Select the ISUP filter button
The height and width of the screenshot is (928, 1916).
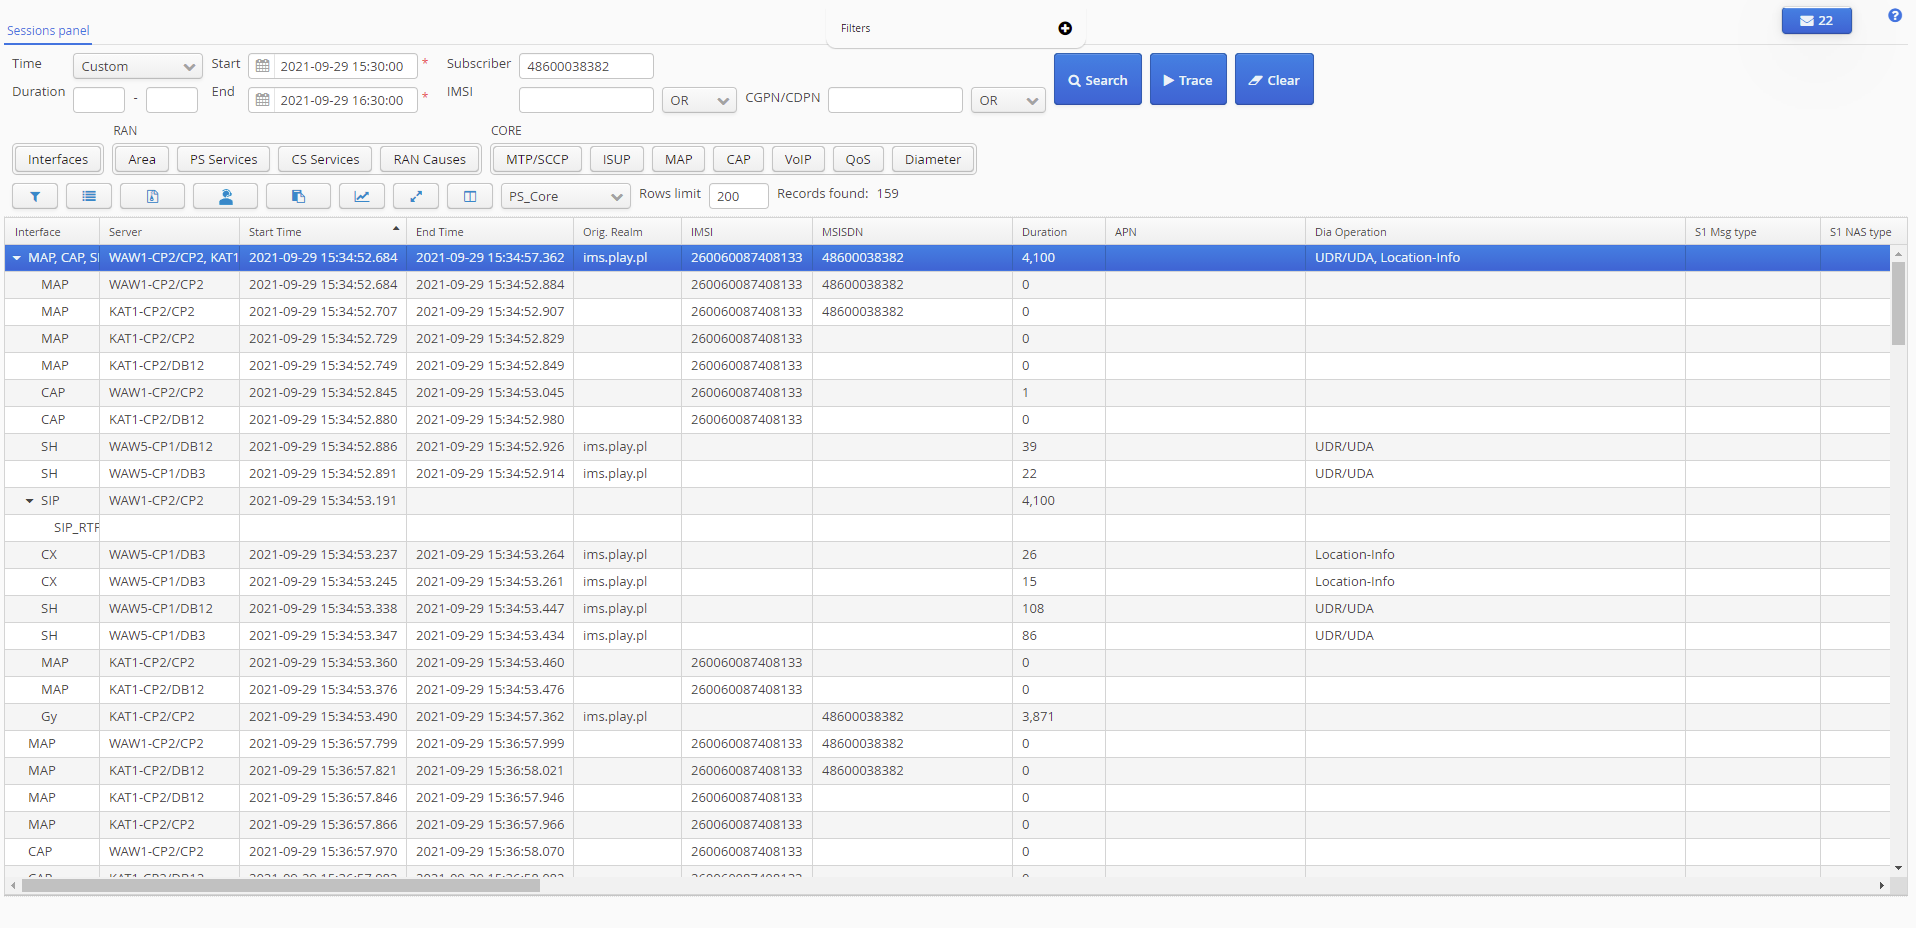coord(617,159)
